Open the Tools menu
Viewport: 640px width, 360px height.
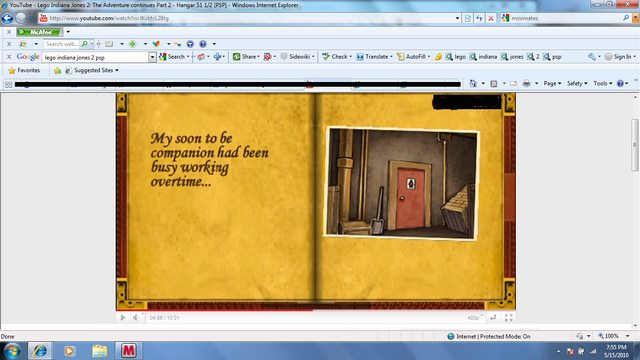point(602,83)
